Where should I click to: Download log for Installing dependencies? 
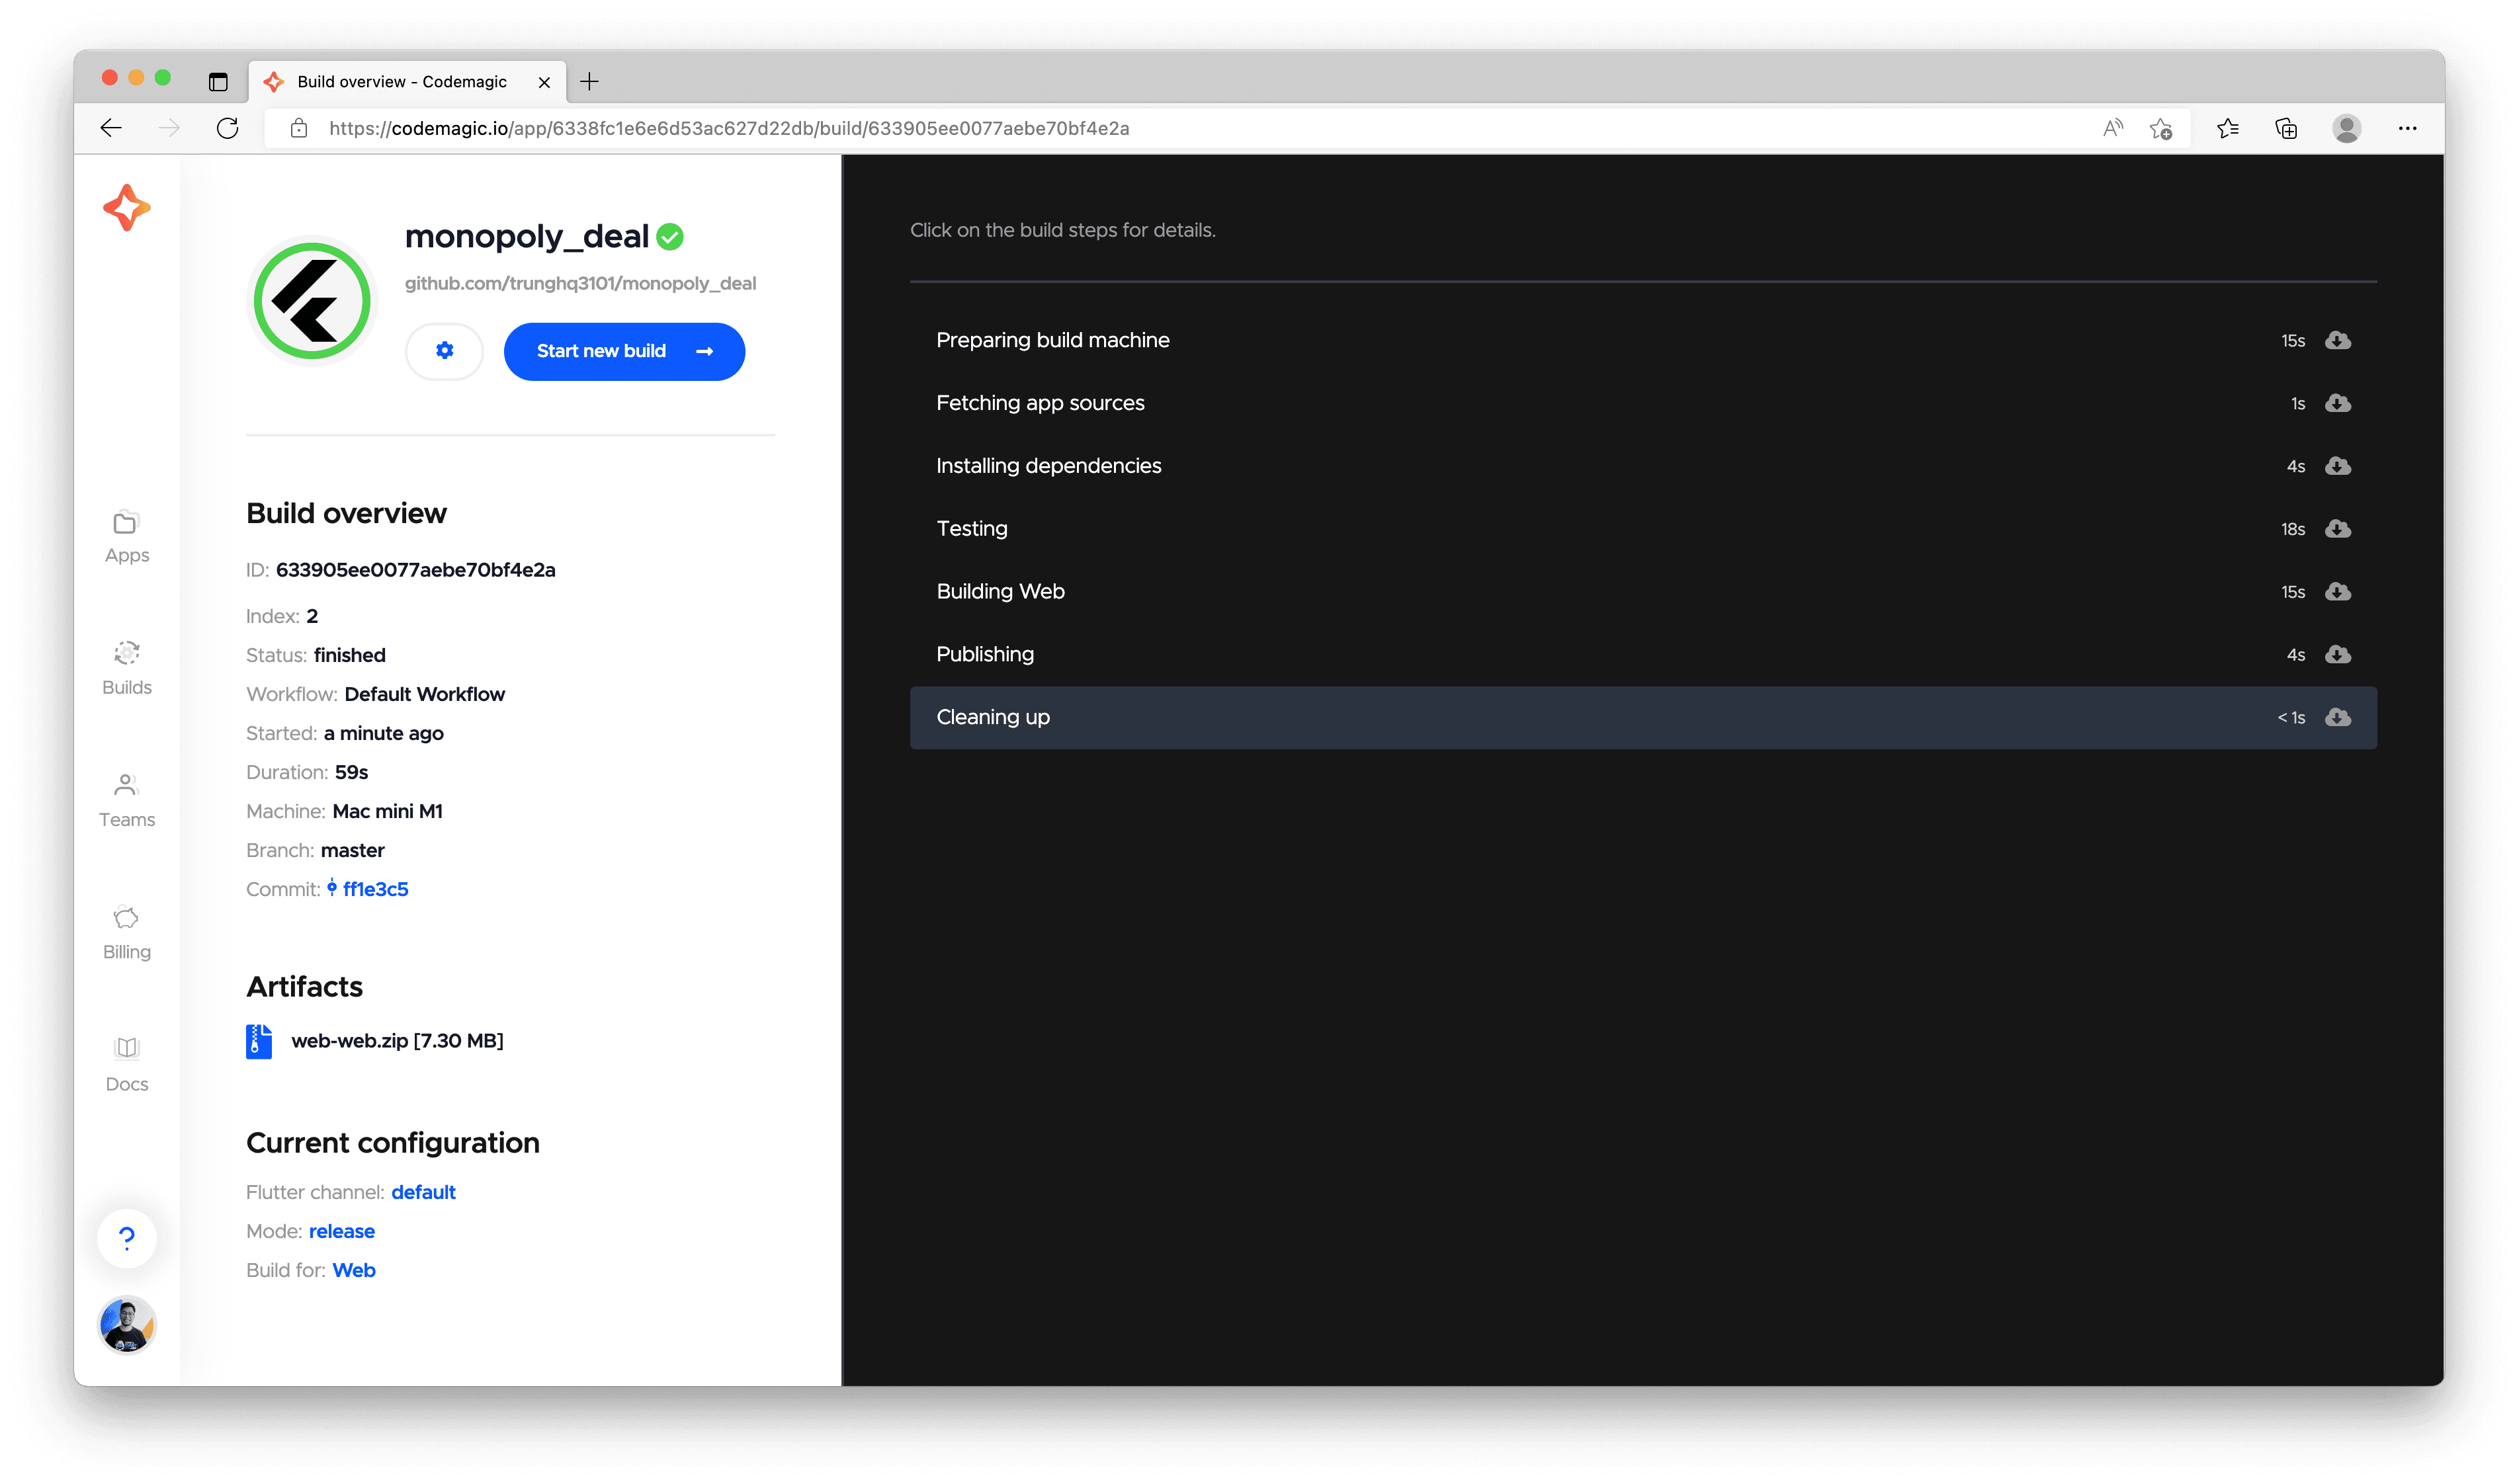[x=2337, y=466]
